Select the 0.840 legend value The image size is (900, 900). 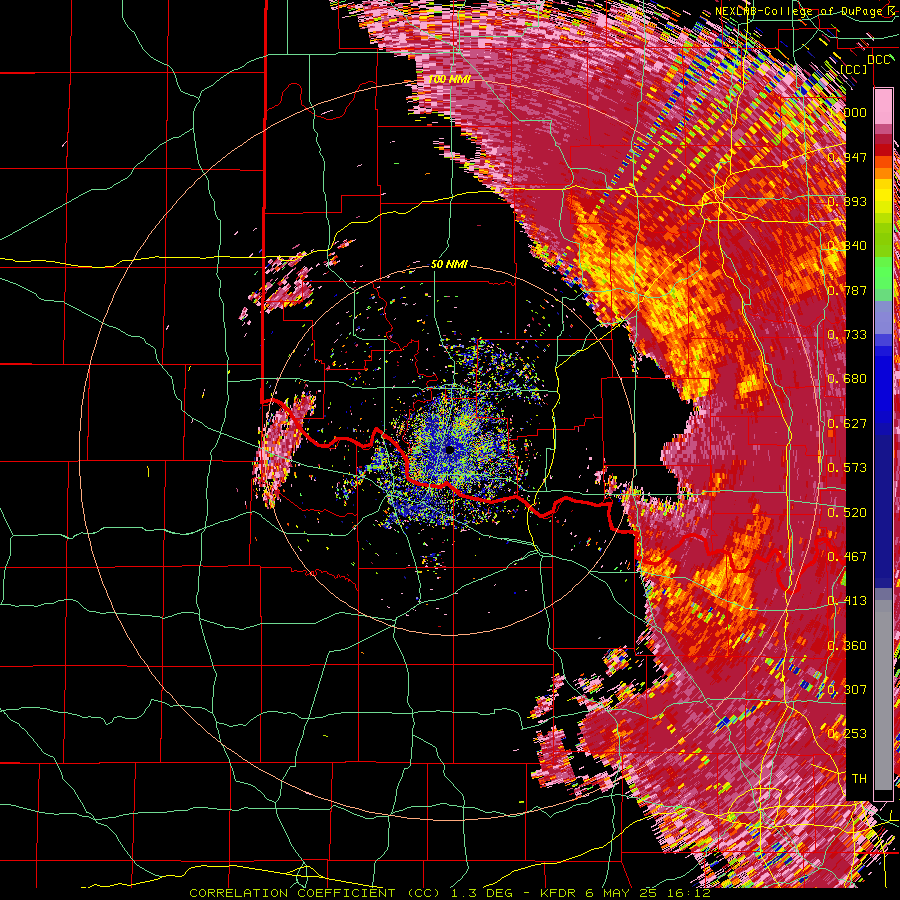click(x=847, y=246)
